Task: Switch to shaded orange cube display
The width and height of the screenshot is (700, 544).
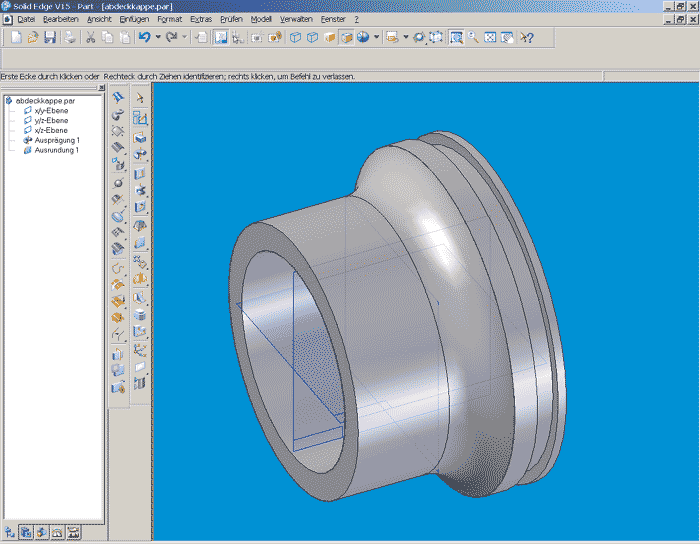Action: click(x=330, y=37)
